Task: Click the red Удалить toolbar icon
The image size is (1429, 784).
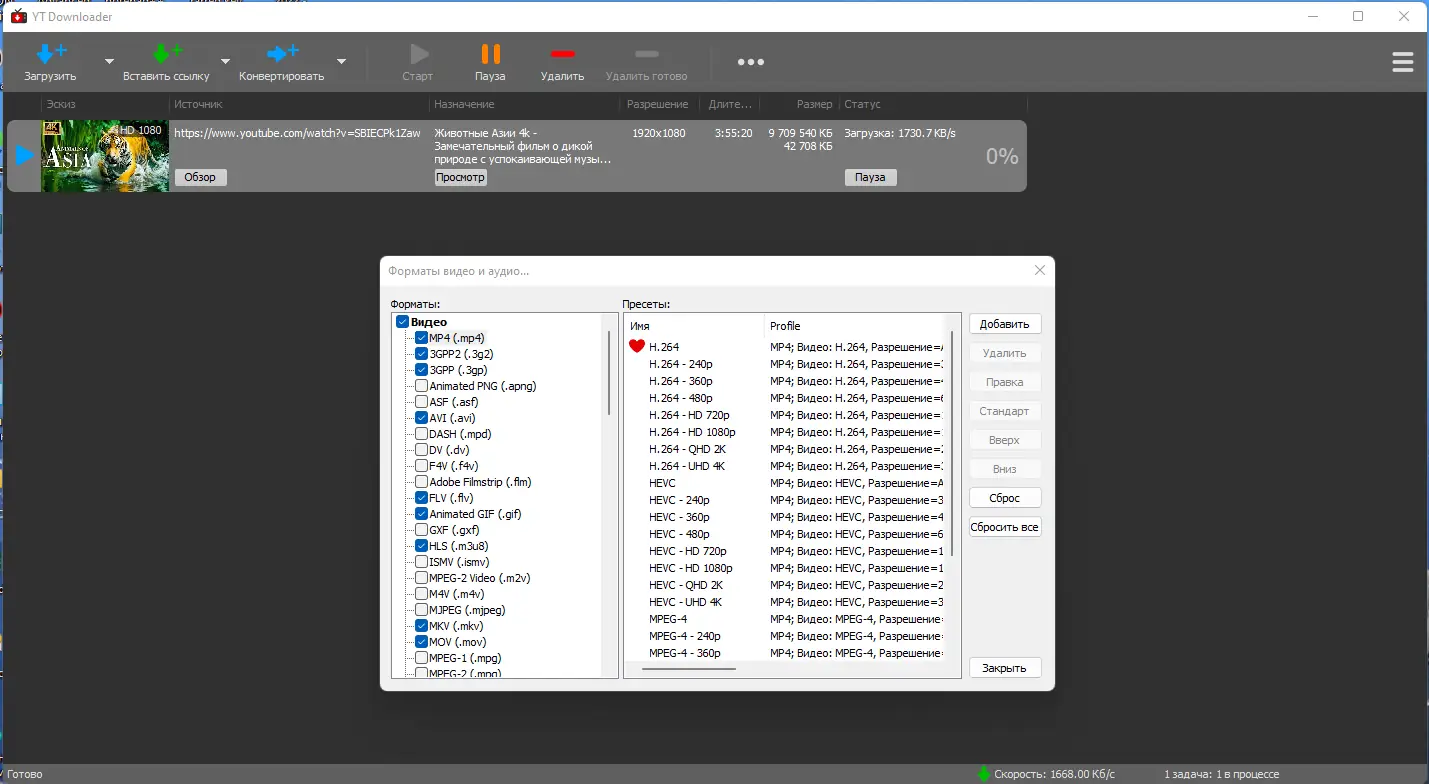Action: point(563,53)
